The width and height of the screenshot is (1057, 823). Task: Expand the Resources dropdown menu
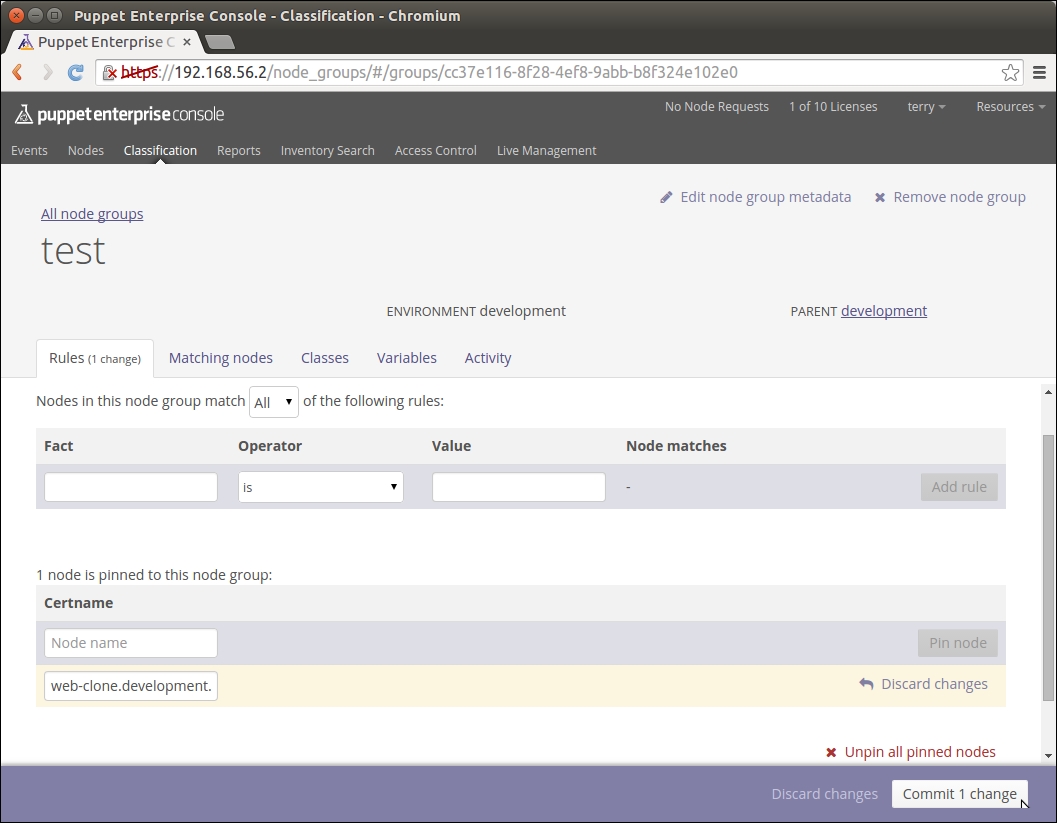click(x=1010, y=107)
